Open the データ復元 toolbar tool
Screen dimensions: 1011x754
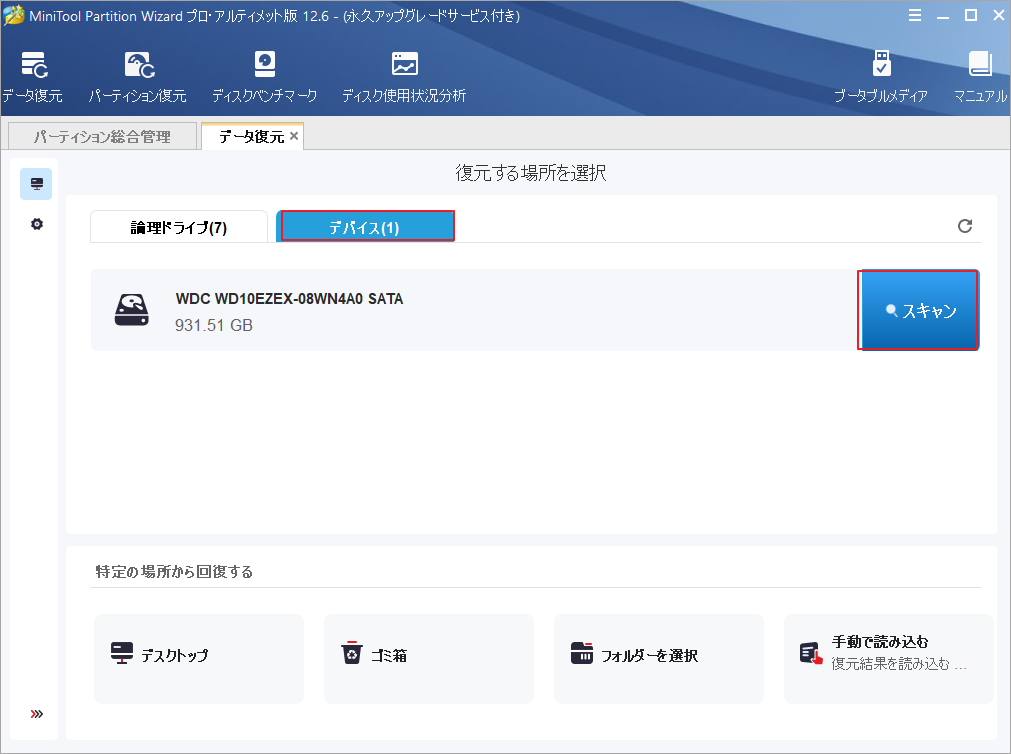click(x=32, y=77)
